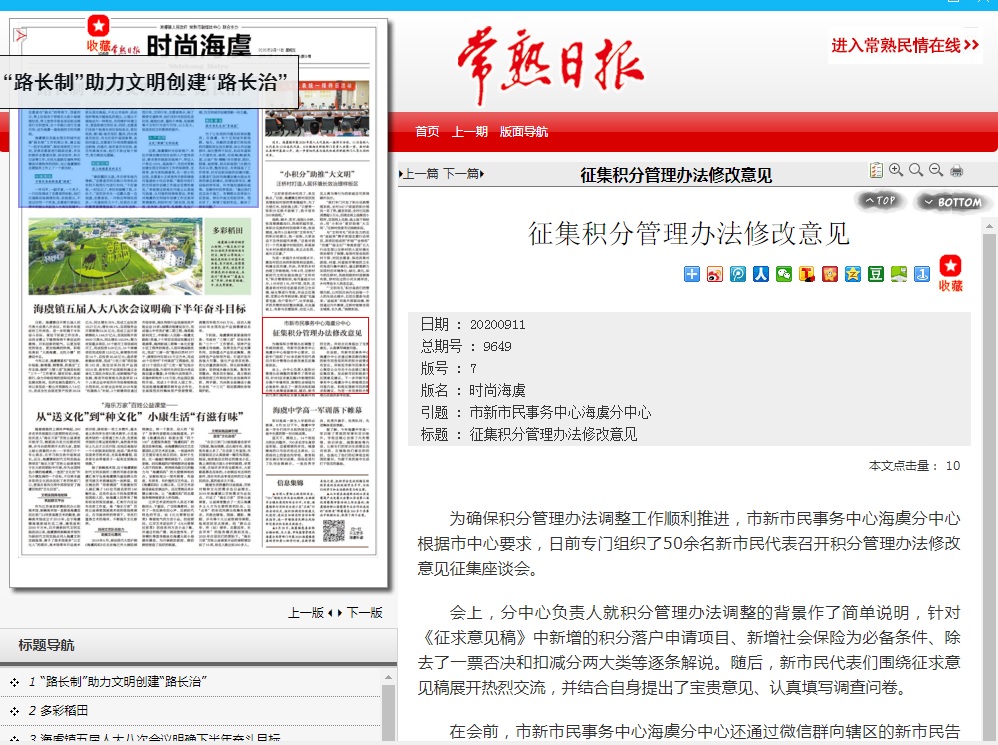Share the article to Sina Weibo
This screenshot has height=745, width=998.
coord(715,274)
